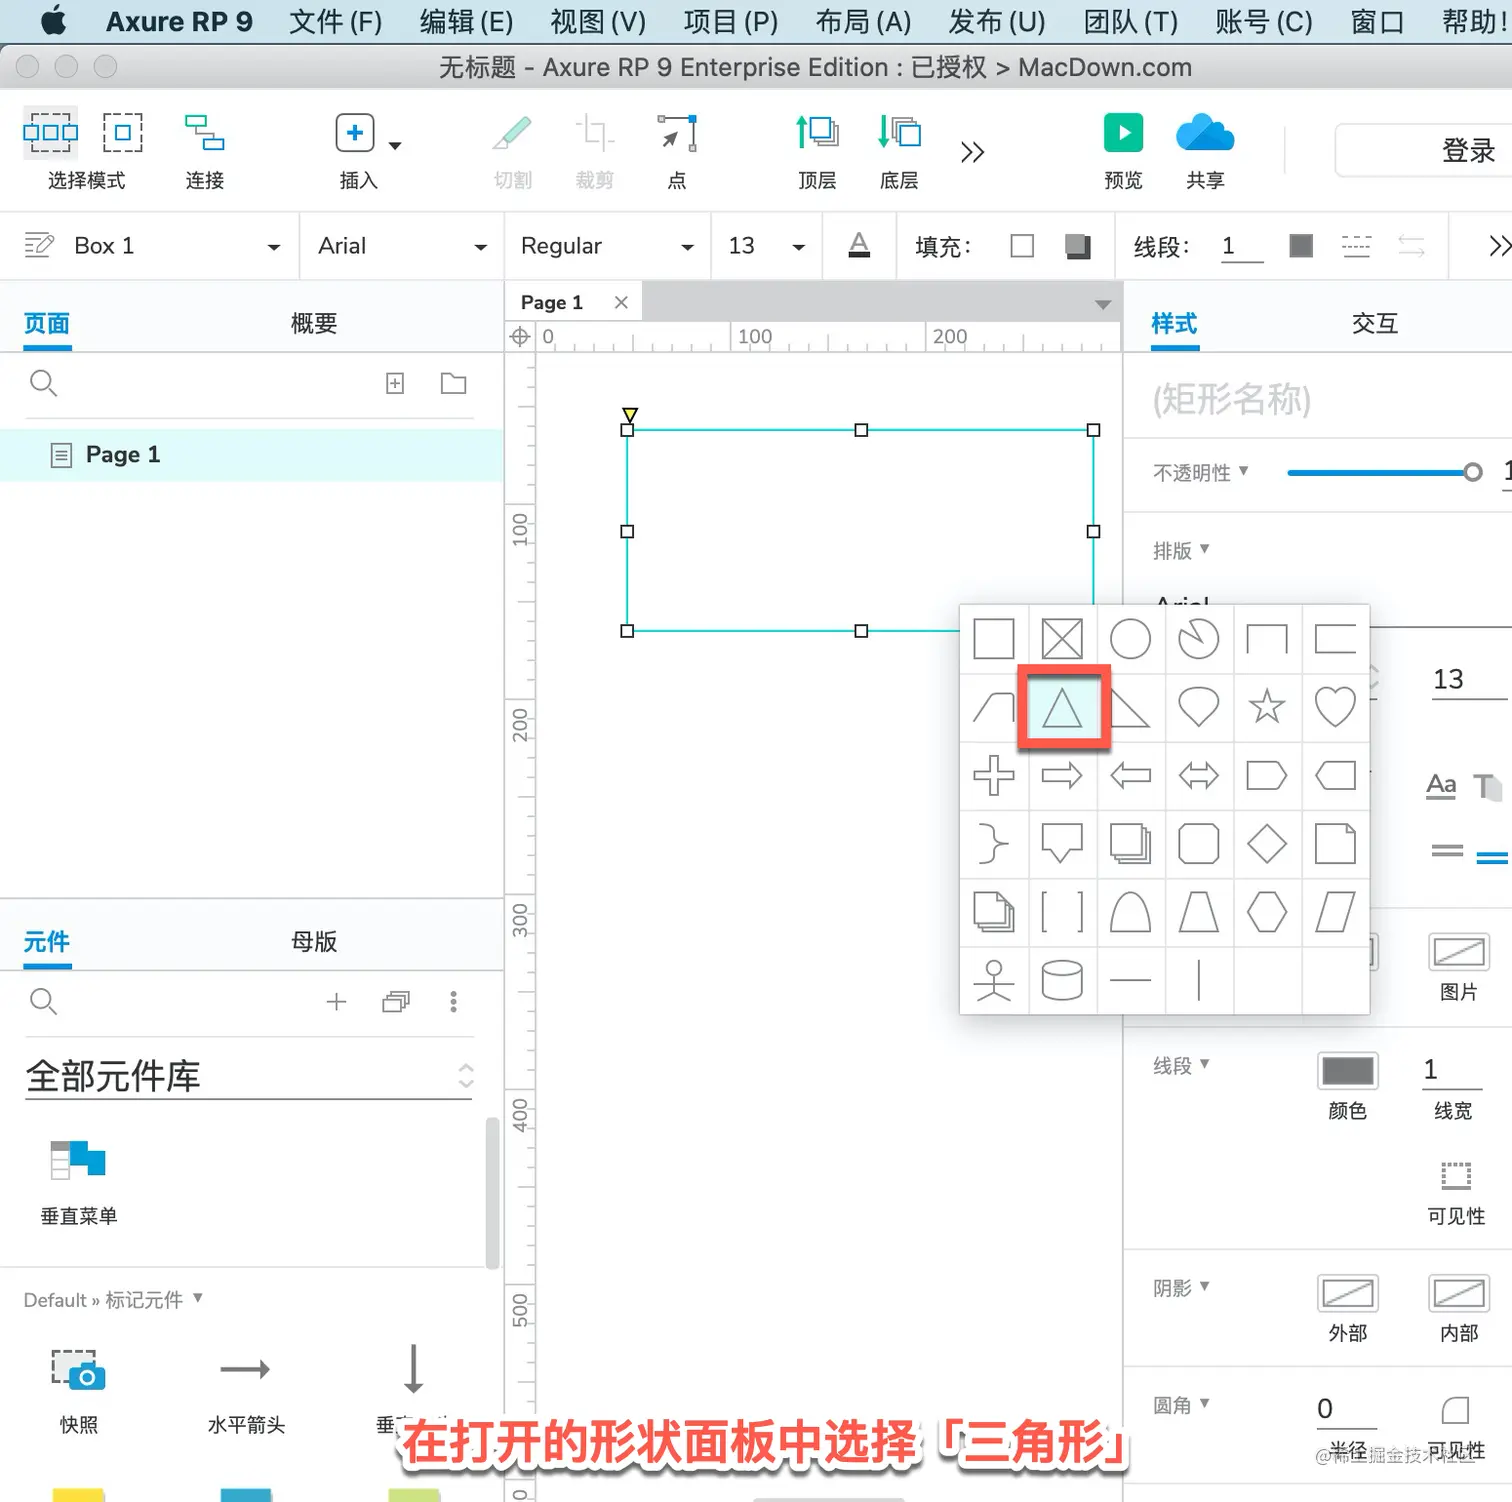1512x1502 pixels.
Task: Add a new page icon in Pages panel
Action: pyautogui.click(x=395, y=383)
